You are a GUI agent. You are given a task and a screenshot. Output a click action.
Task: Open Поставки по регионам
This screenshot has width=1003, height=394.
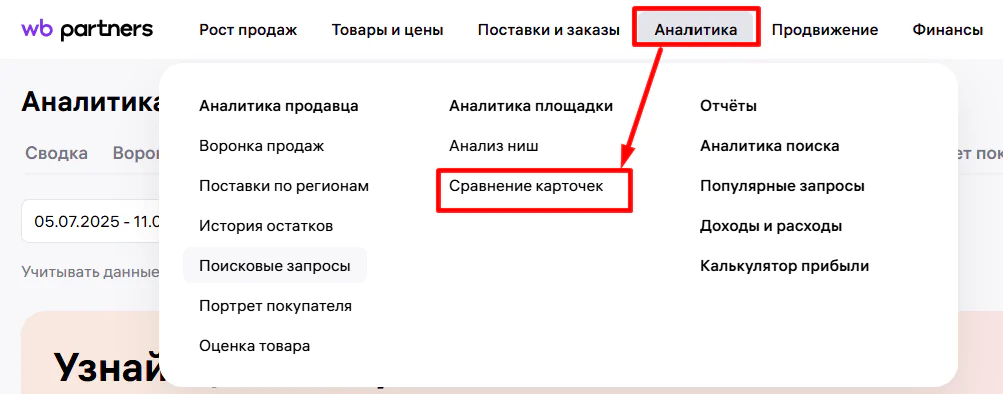pyautogui.click(x=284, y=186)
